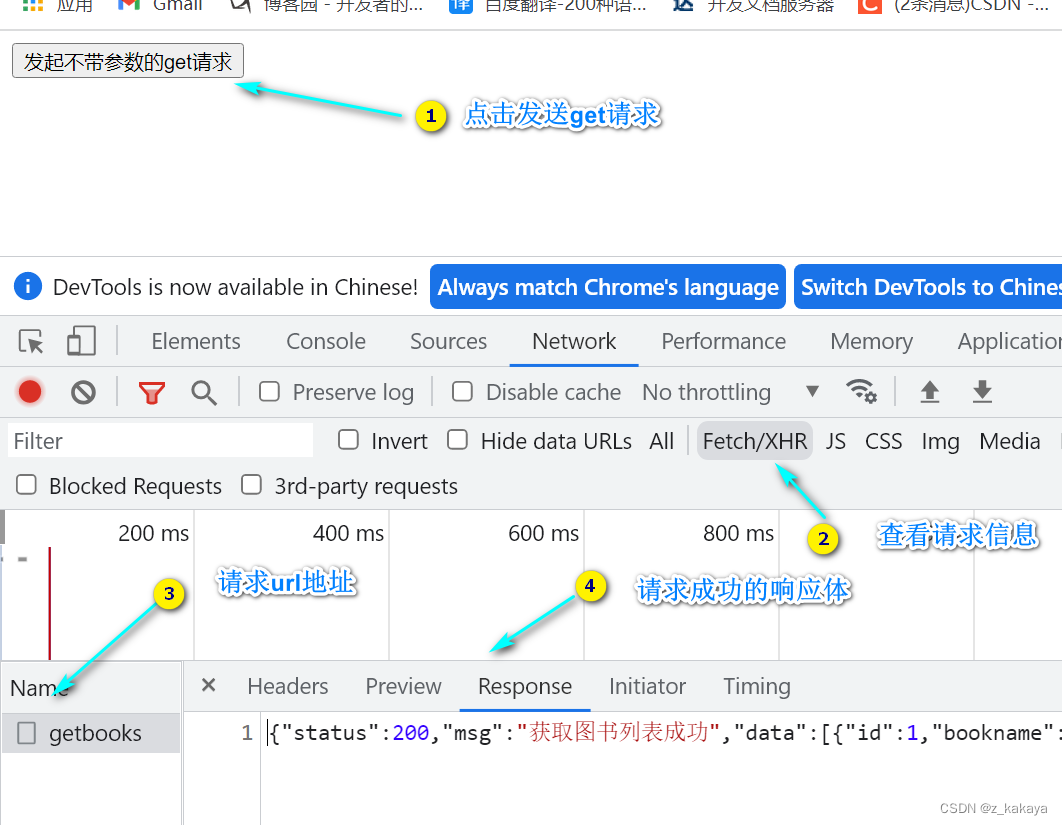Enable the 3rd-party requests checkbox
Viewport: 1062px width, 825px height.
pyautogui.click(x=251, y=484)
